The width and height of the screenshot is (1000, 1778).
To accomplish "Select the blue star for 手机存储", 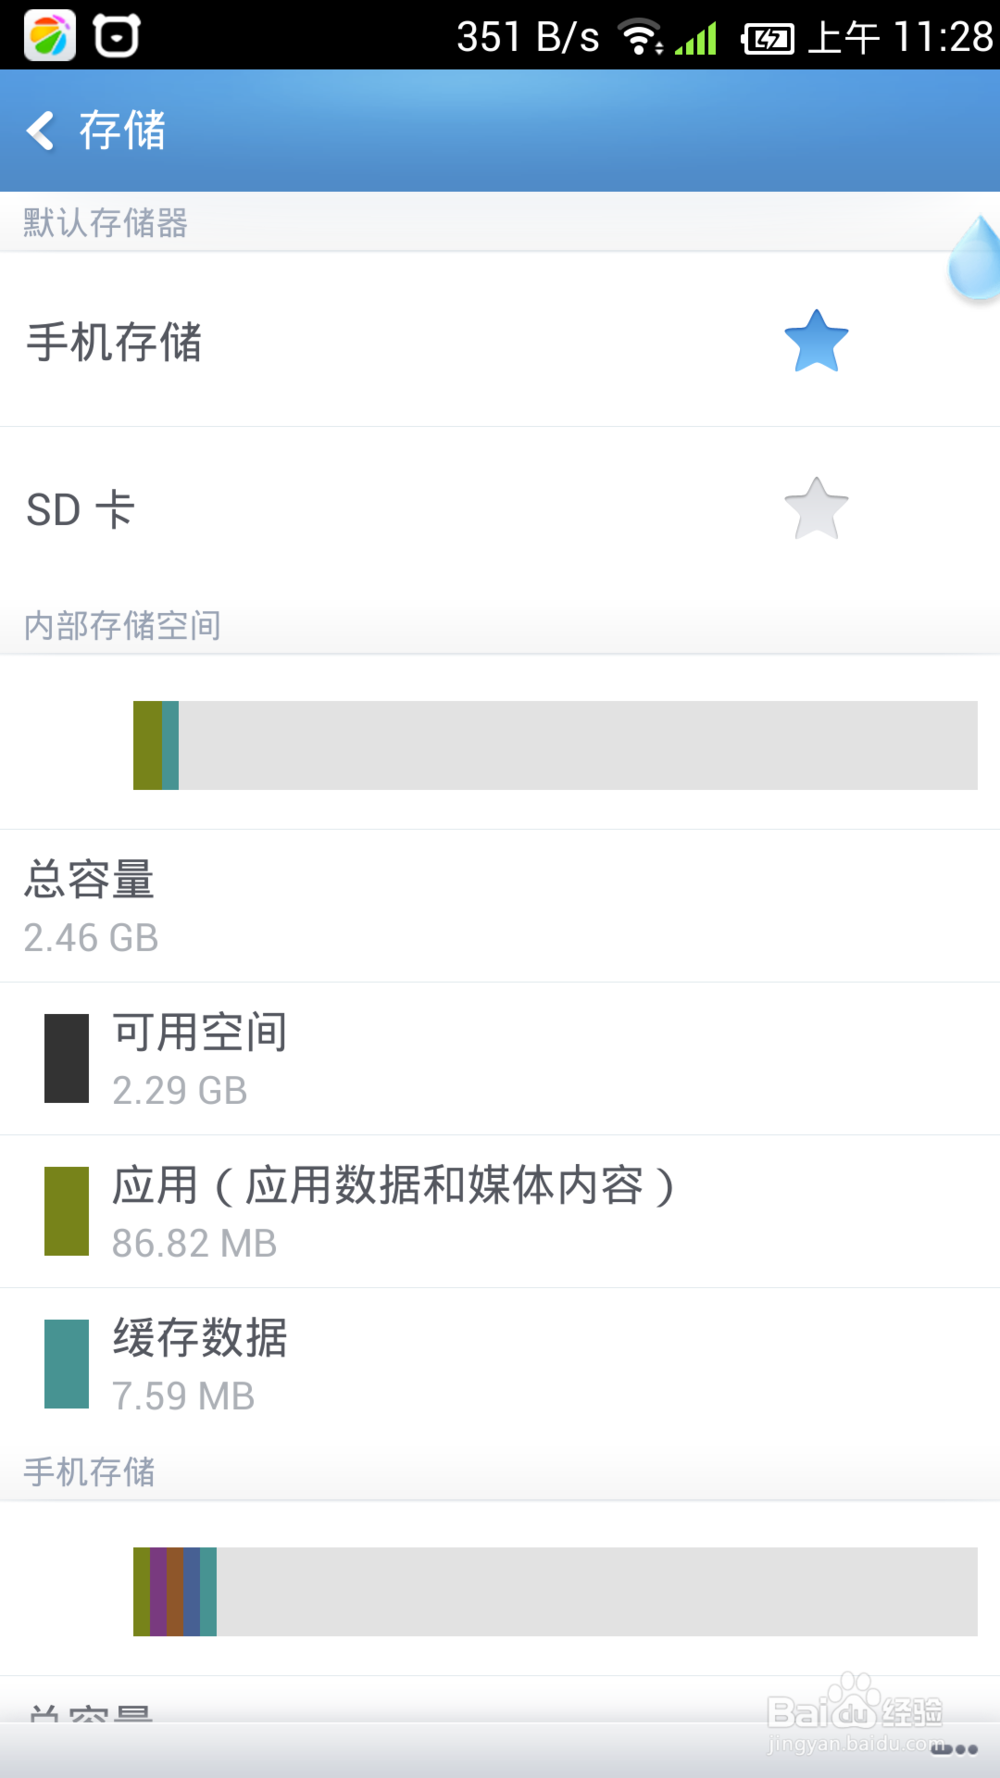I will click(x=816, y=341).
